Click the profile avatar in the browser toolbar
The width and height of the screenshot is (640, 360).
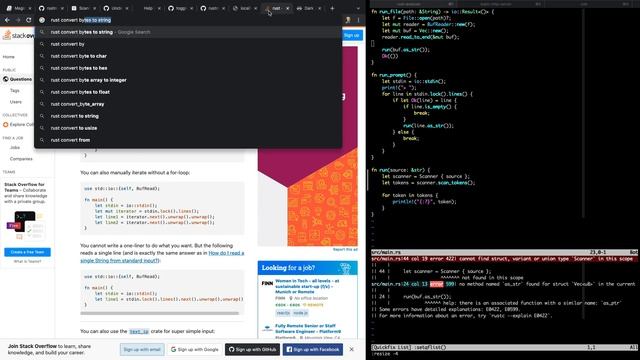348,20
